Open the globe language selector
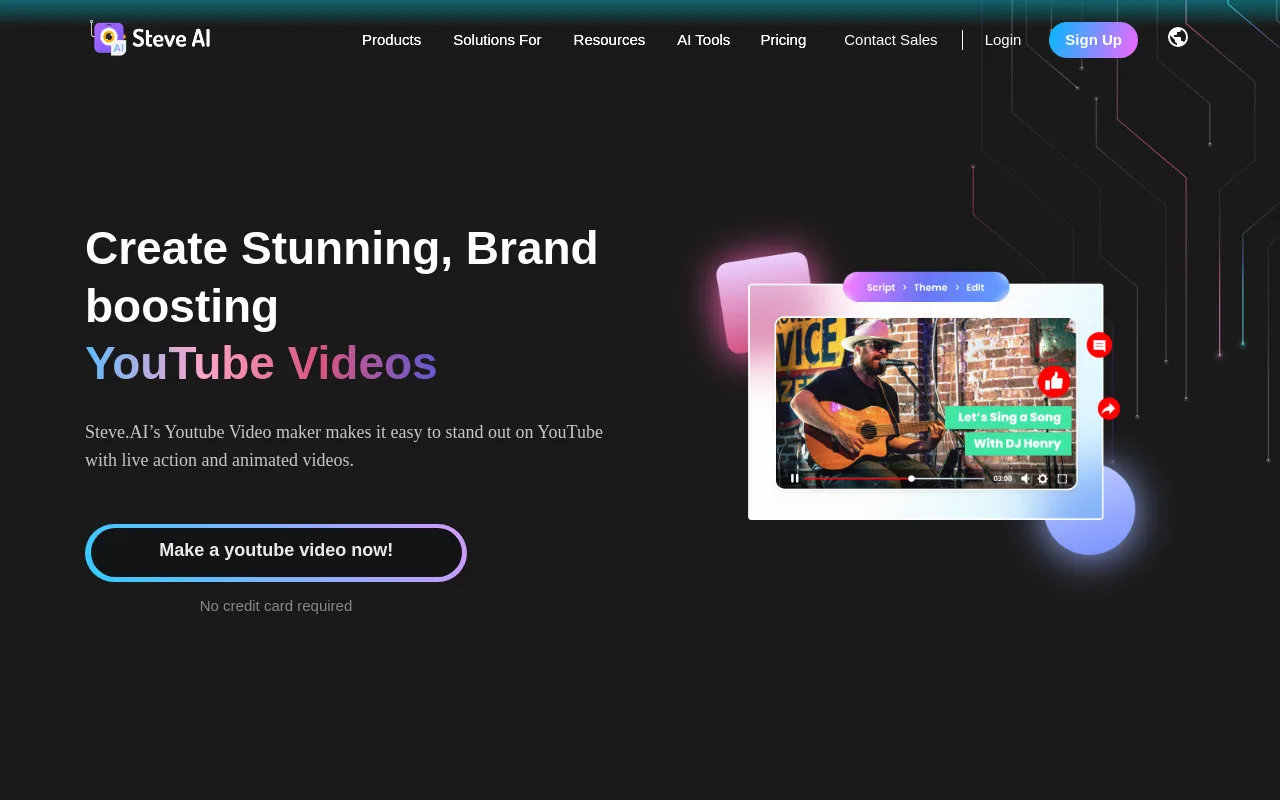The width and height of the screenshot is (1280, 800). [x=1178, y=37]
